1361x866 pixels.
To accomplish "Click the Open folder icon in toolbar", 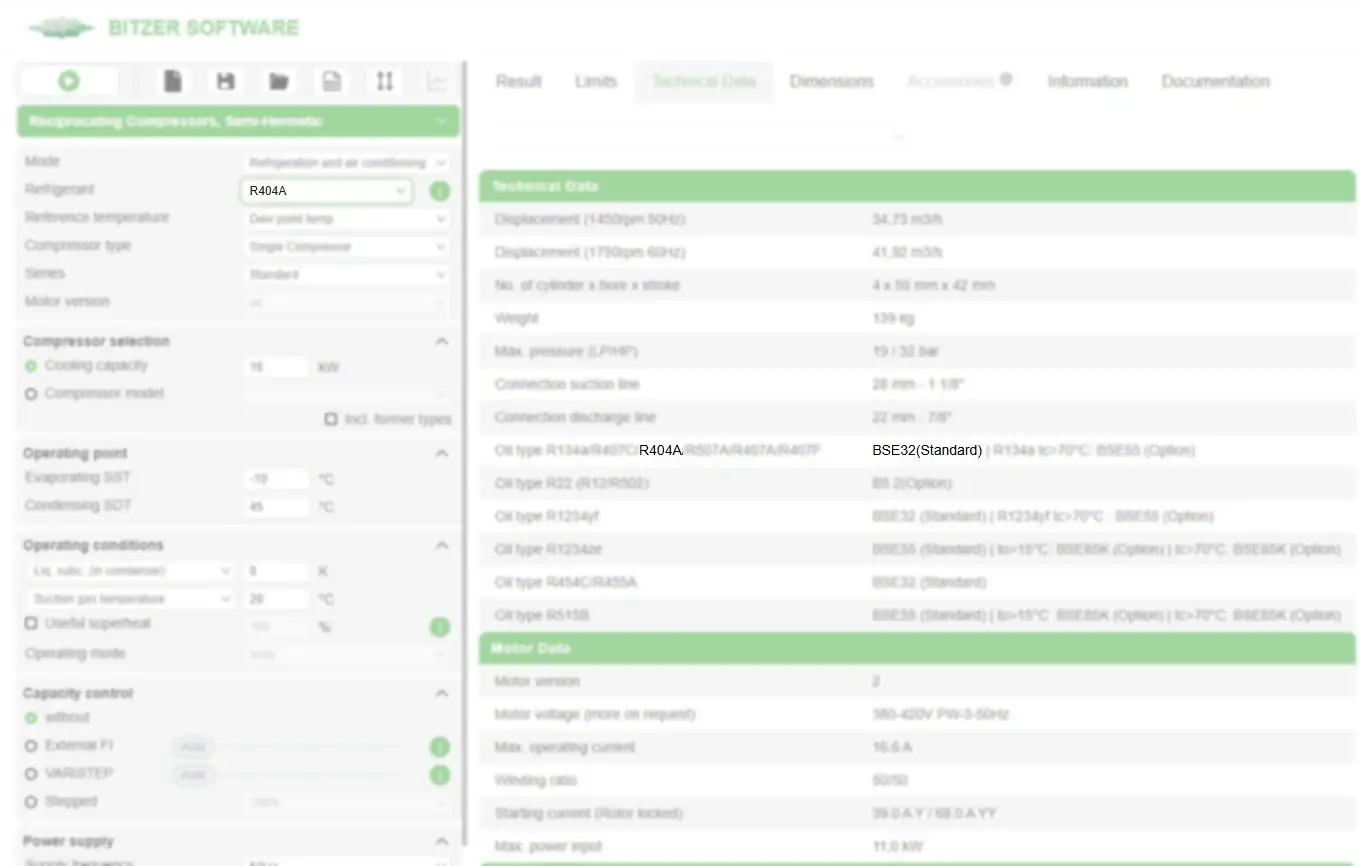I will tap(279, 81).
